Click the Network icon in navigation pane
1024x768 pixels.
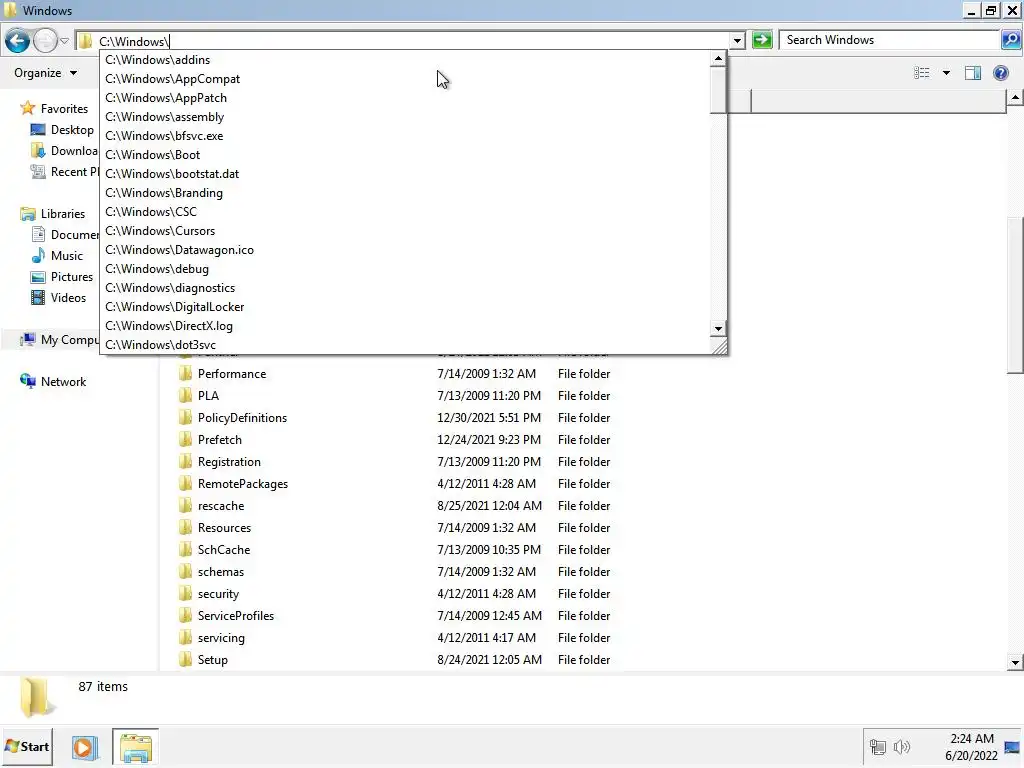tap(27, 381)
